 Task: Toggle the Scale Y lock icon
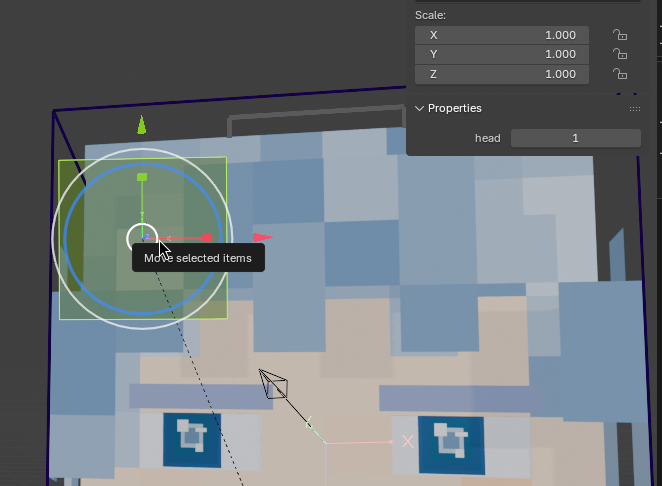click(620, 54)
